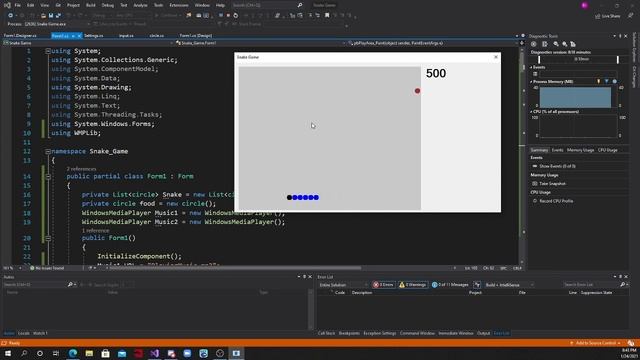Collapse the Form1() constructor block
Screen dimensions: 640x360
pos(48,238)
